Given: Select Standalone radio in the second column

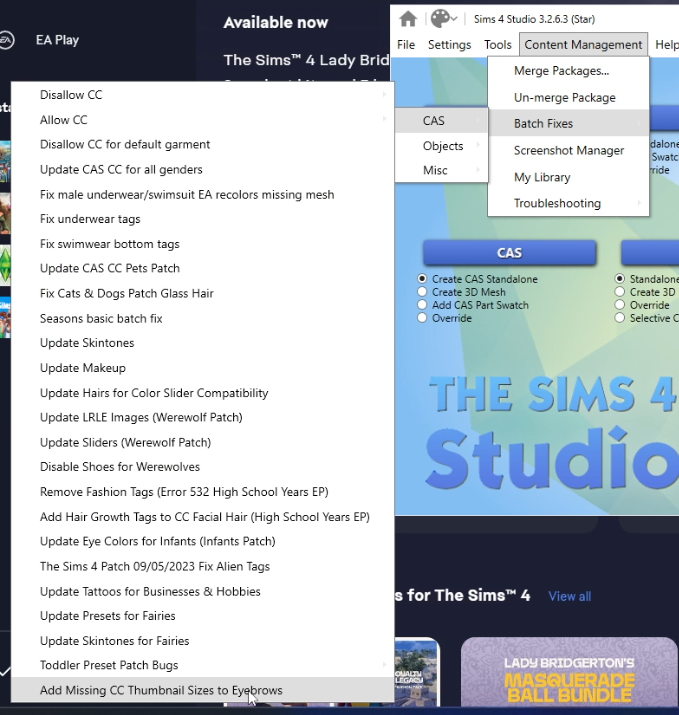Looking at the screenshot, I should [619, 279].
